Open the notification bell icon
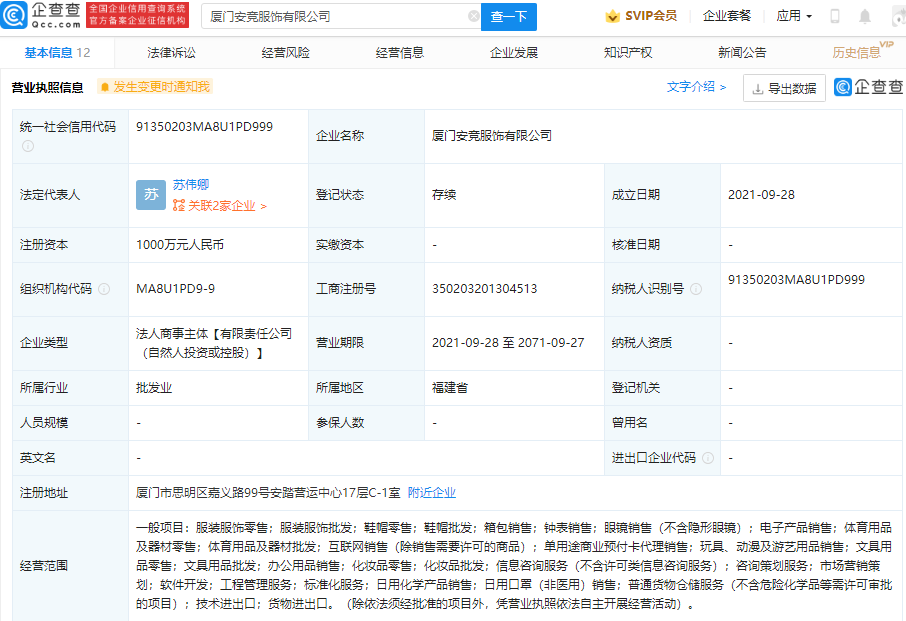 pyautogui.click(x=864, y=17)
